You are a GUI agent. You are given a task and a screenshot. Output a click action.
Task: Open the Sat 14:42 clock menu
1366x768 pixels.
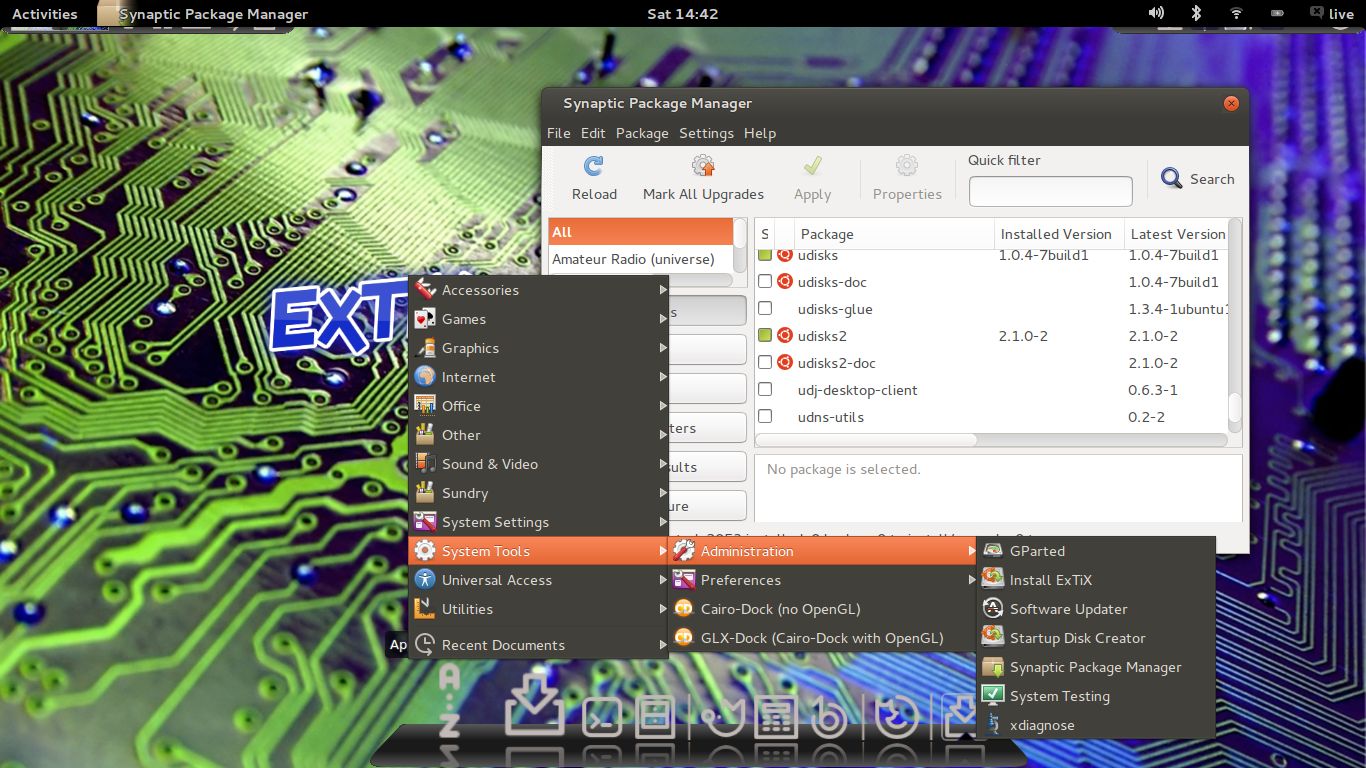682,14
